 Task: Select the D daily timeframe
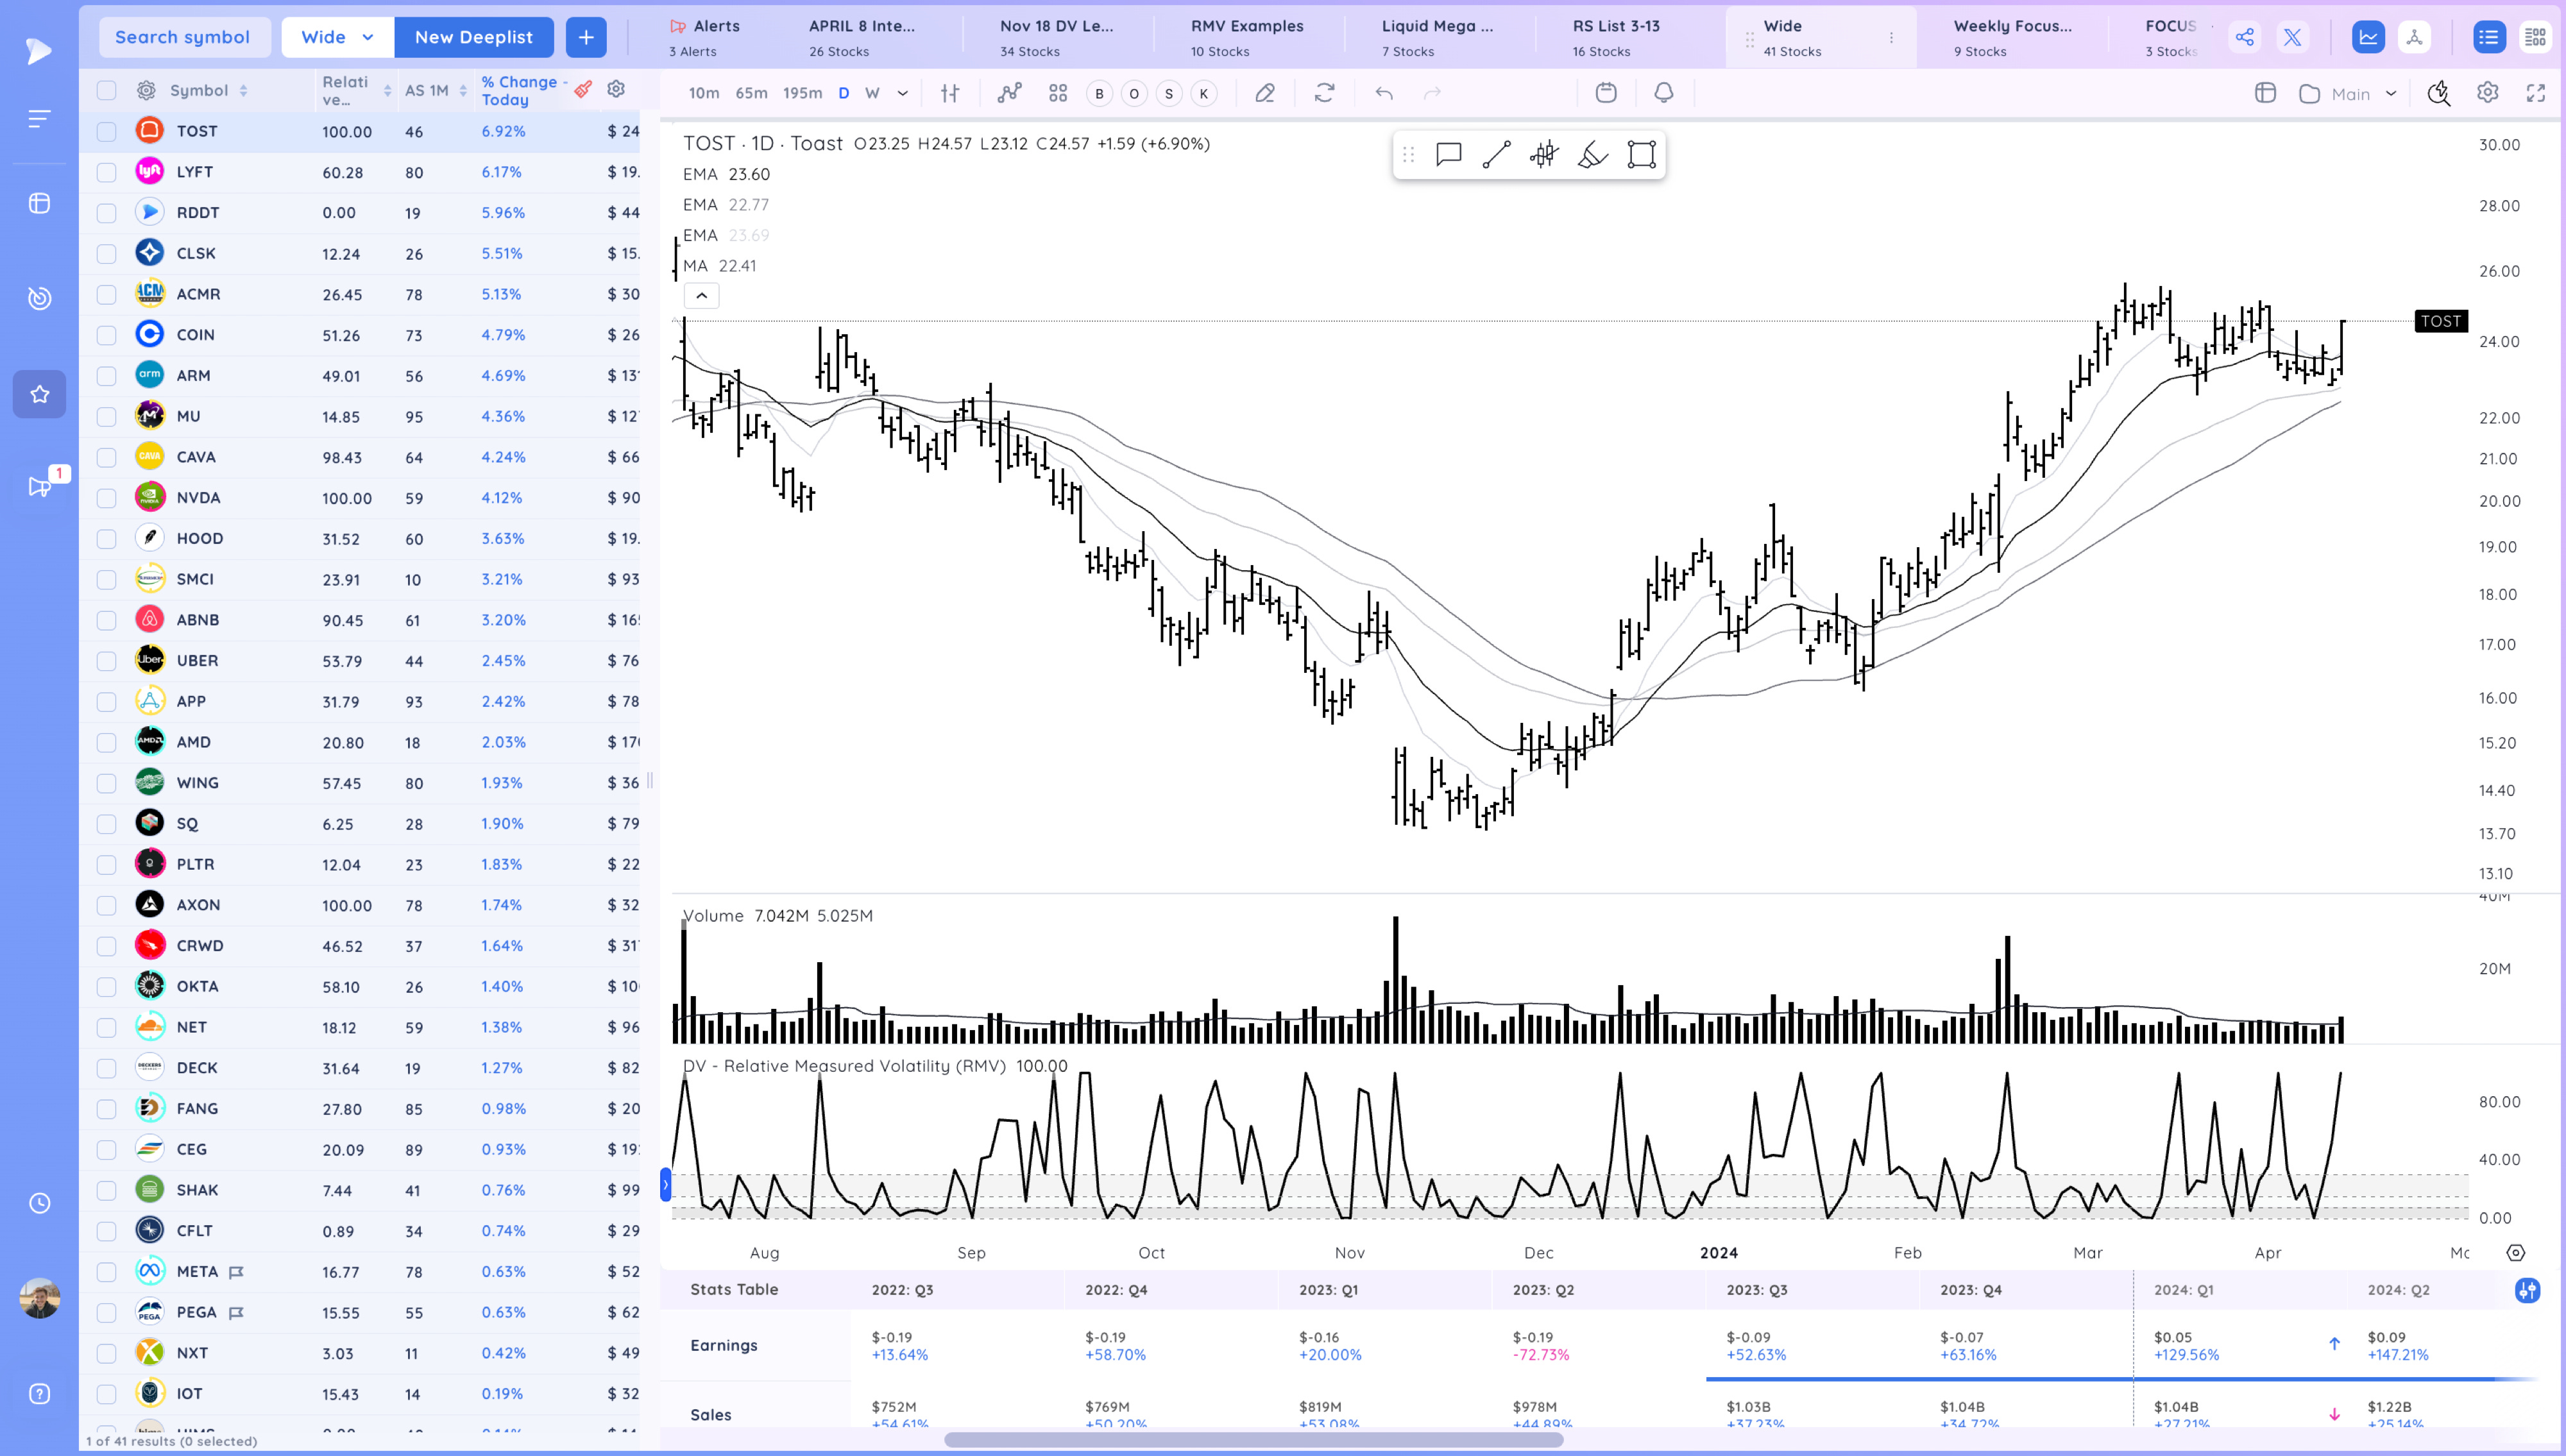coord(844,93)
